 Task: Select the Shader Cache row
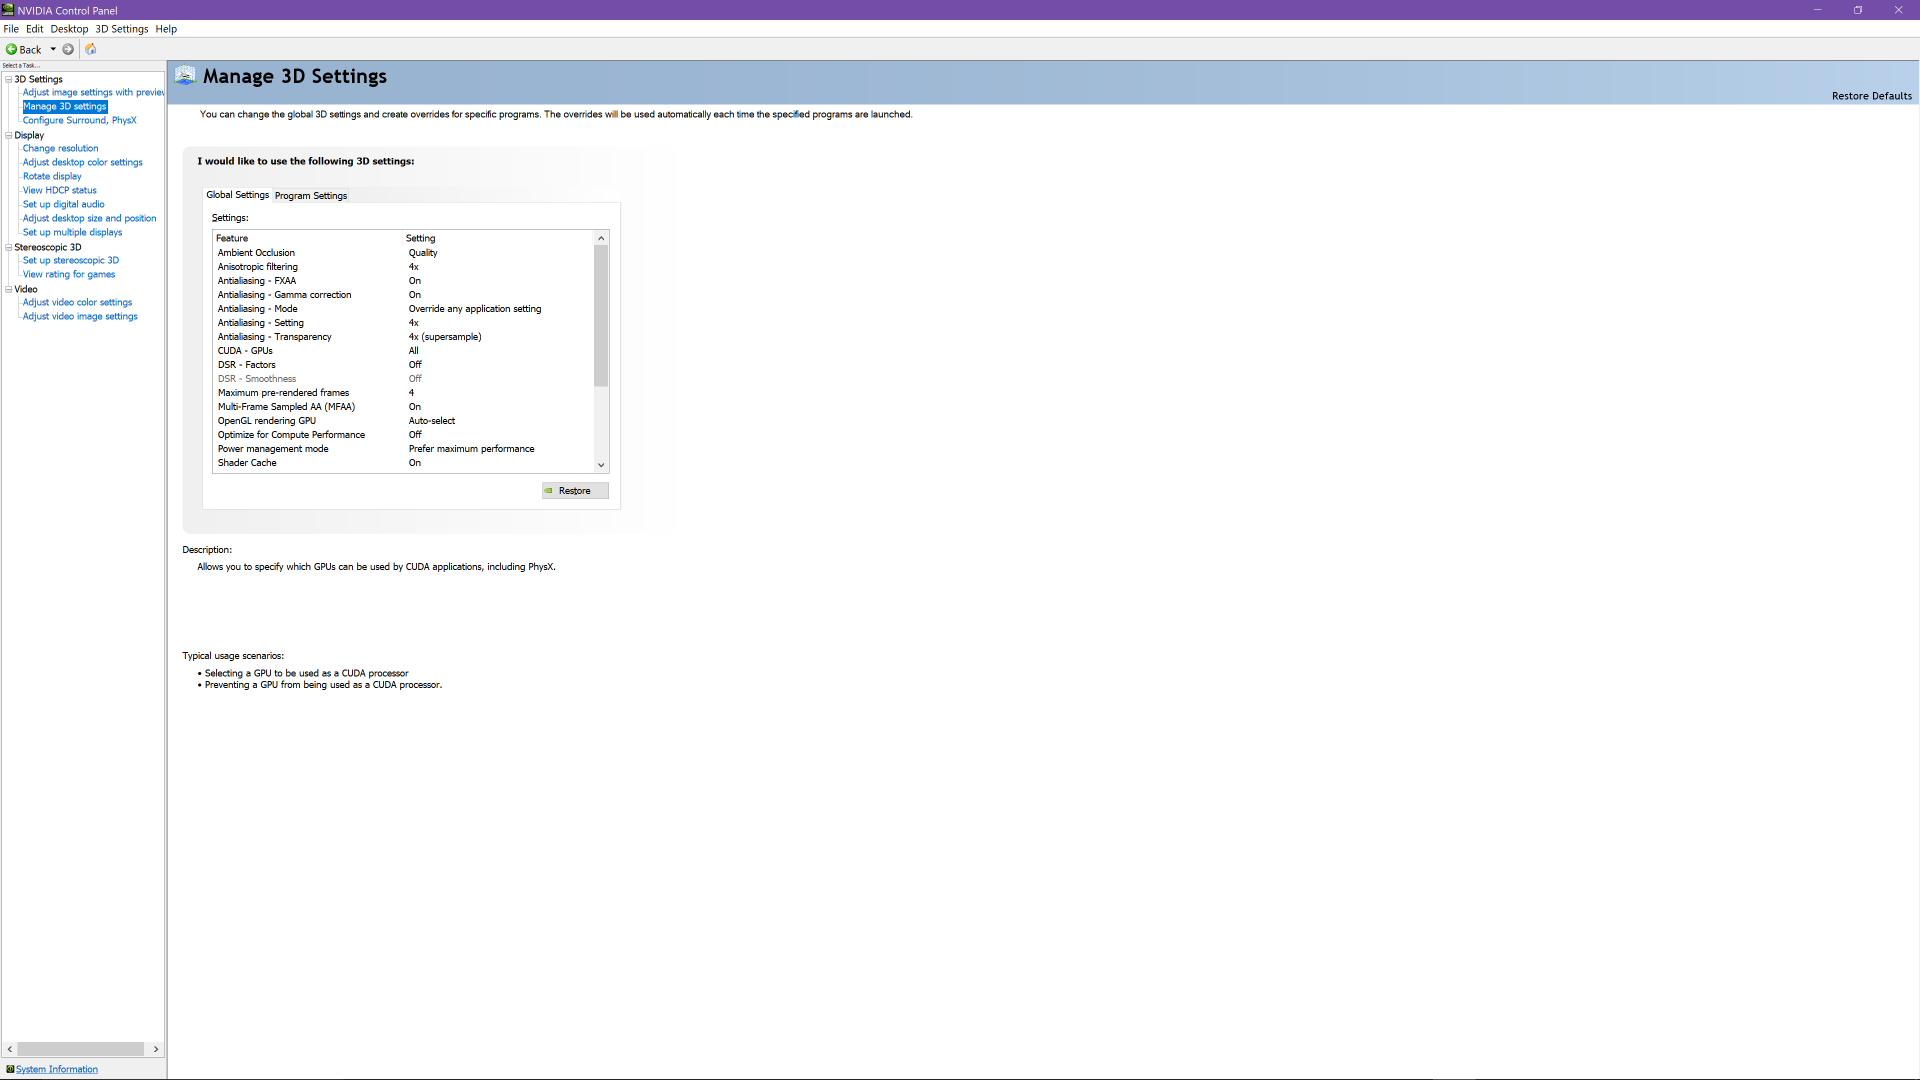click(403, 463)
